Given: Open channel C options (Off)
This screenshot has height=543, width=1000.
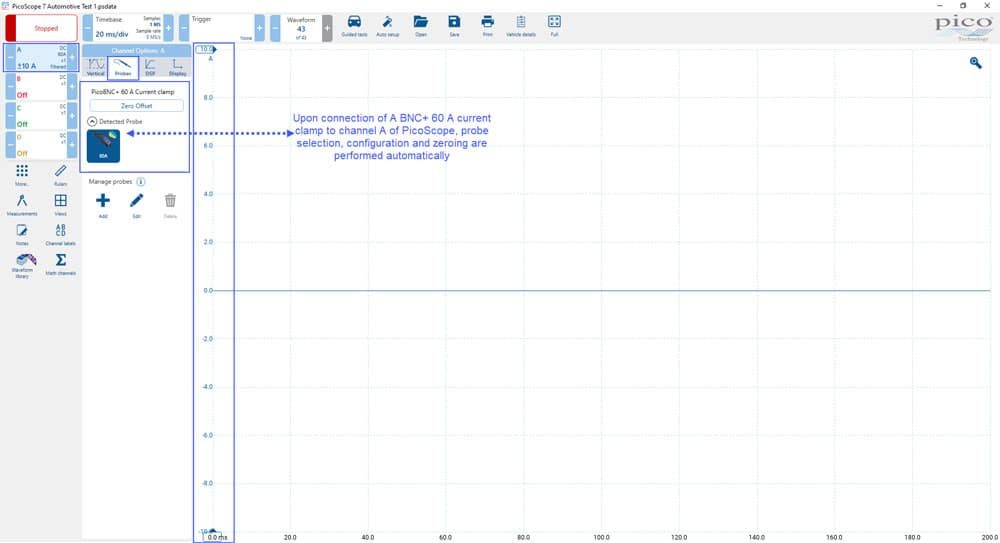Looking at the screenshot, I should (41, 115).
